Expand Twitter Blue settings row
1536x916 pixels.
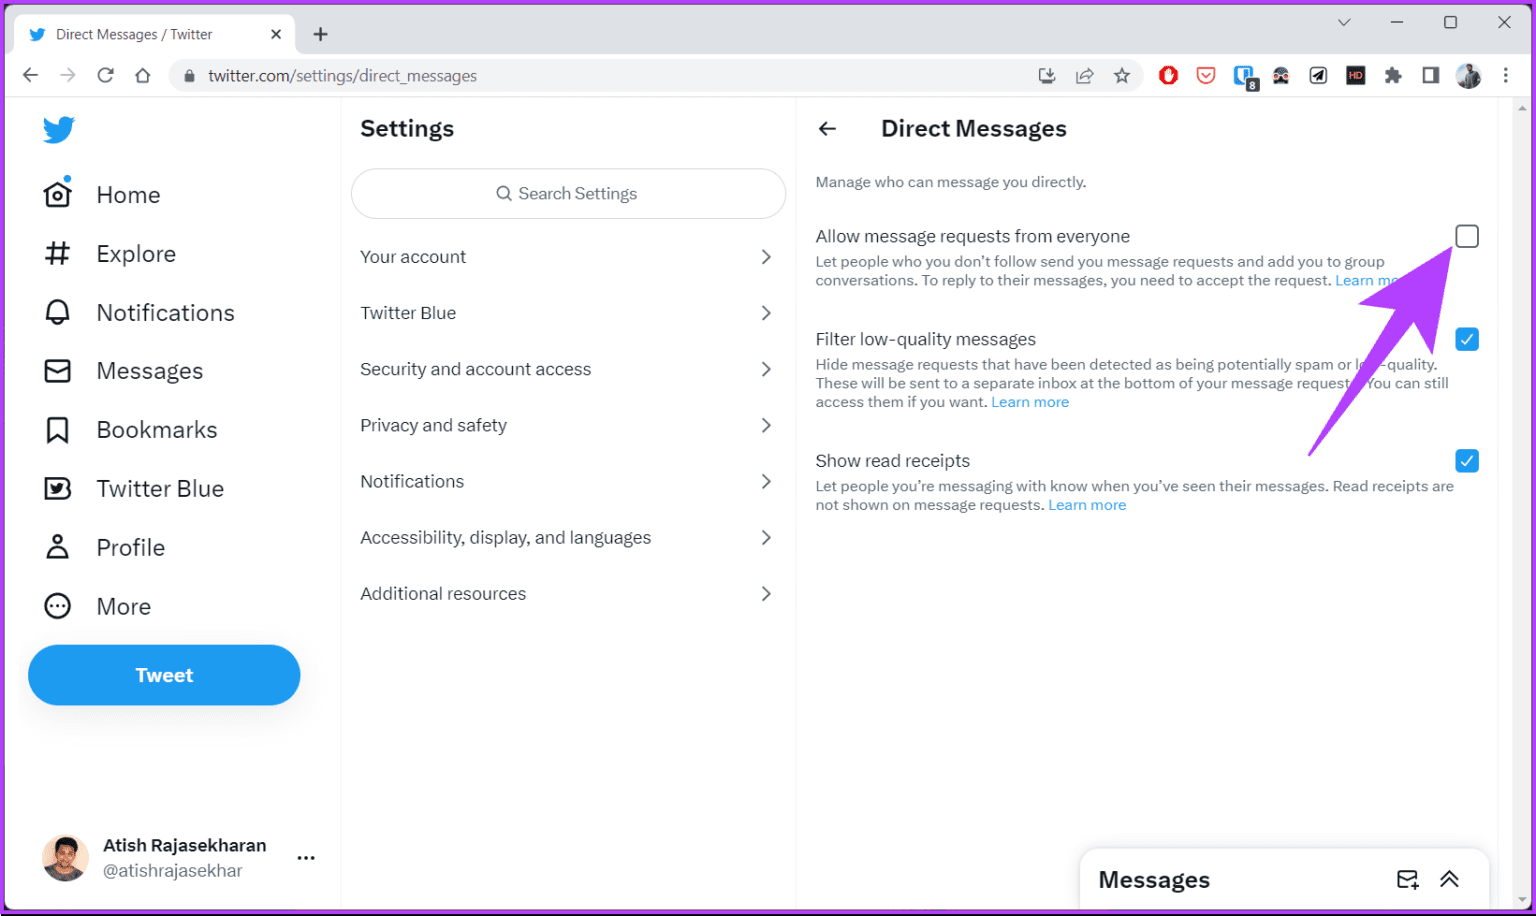click(x=568, y=313)
